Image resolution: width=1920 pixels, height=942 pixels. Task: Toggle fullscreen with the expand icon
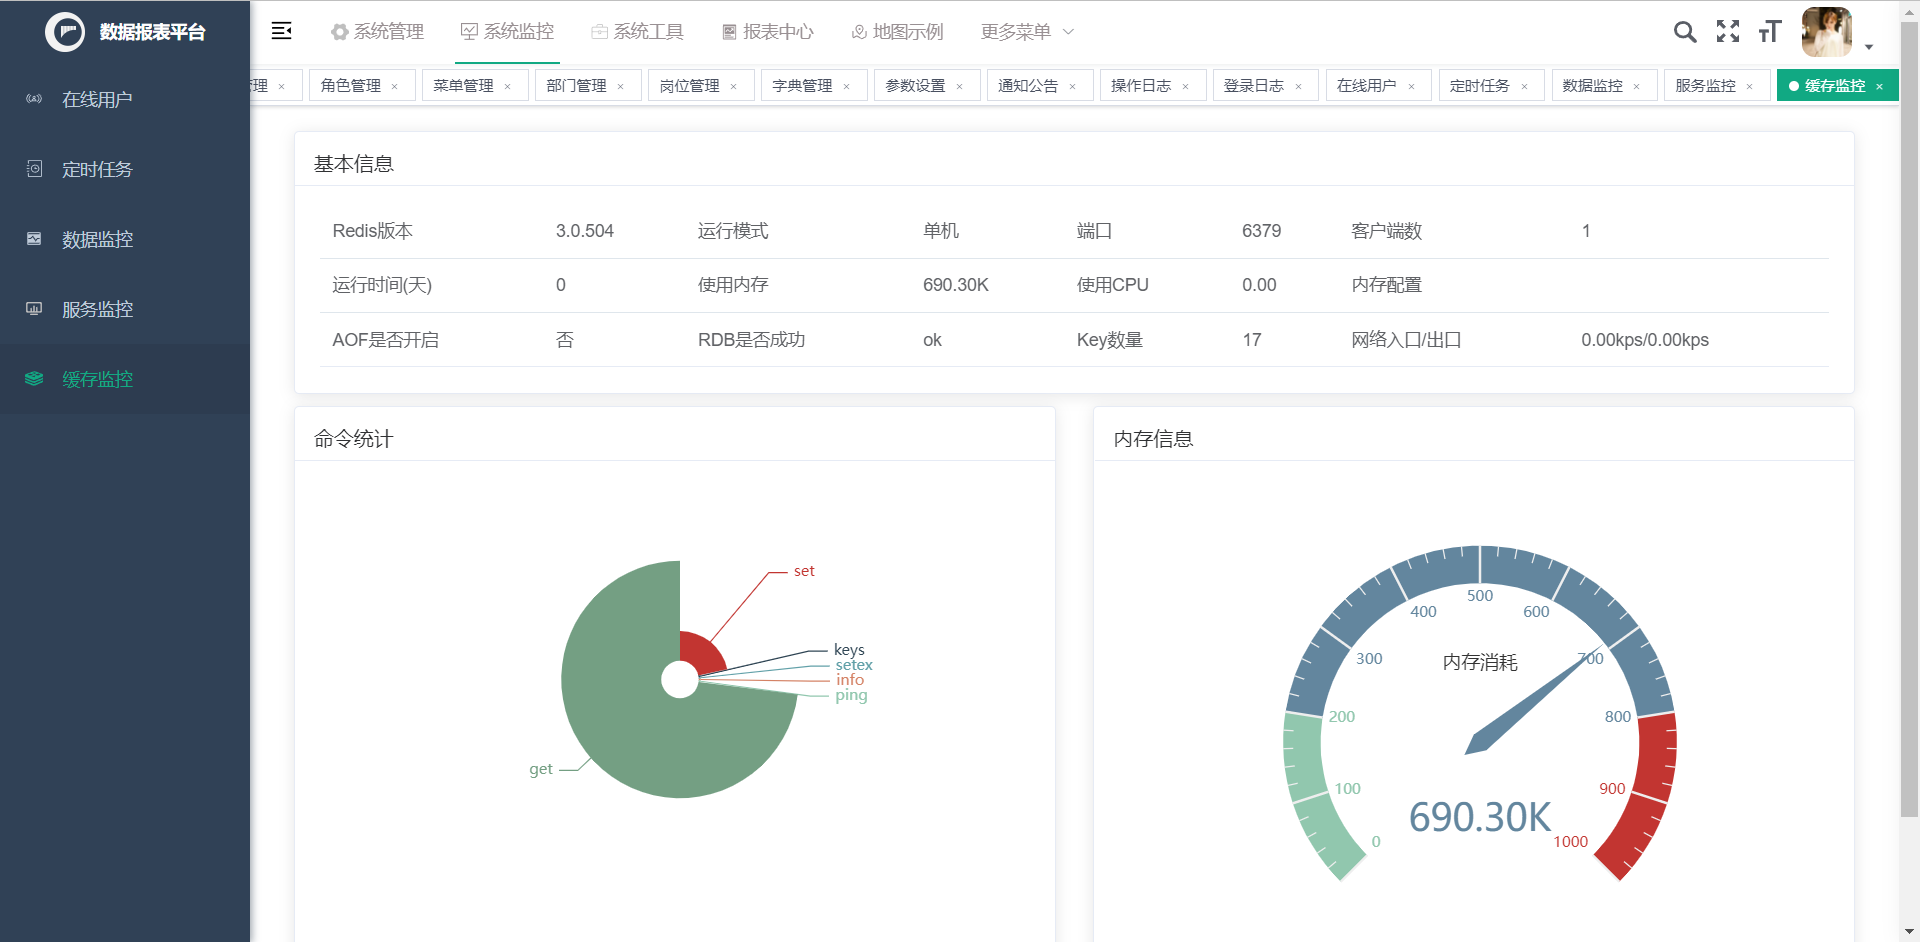coord(1728,31)
